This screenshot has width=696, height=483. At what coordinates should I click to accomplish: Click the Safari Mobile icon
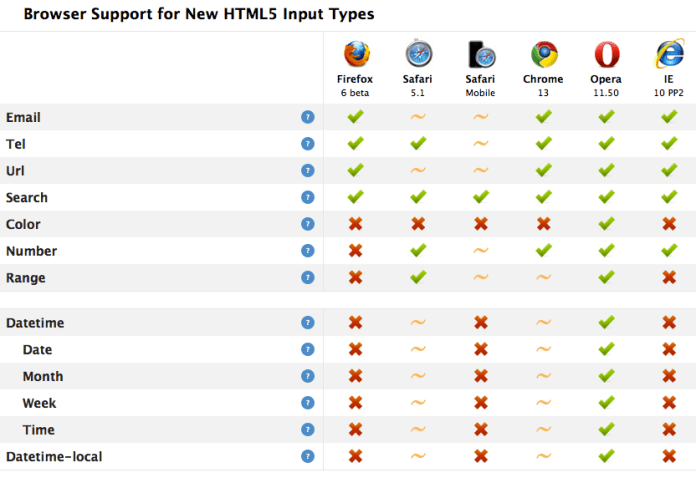pyautogui.click(x=480, y=54)
